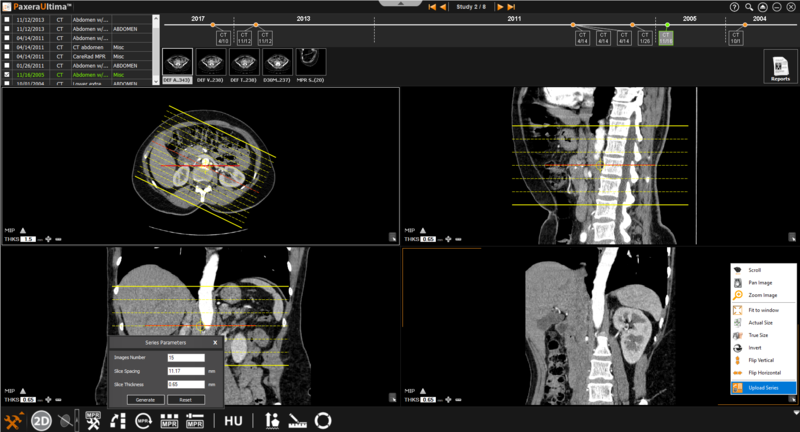This screenshot has width=800, height=432.
Task: Click the 2D view mode icon
Action: [41, 421]
